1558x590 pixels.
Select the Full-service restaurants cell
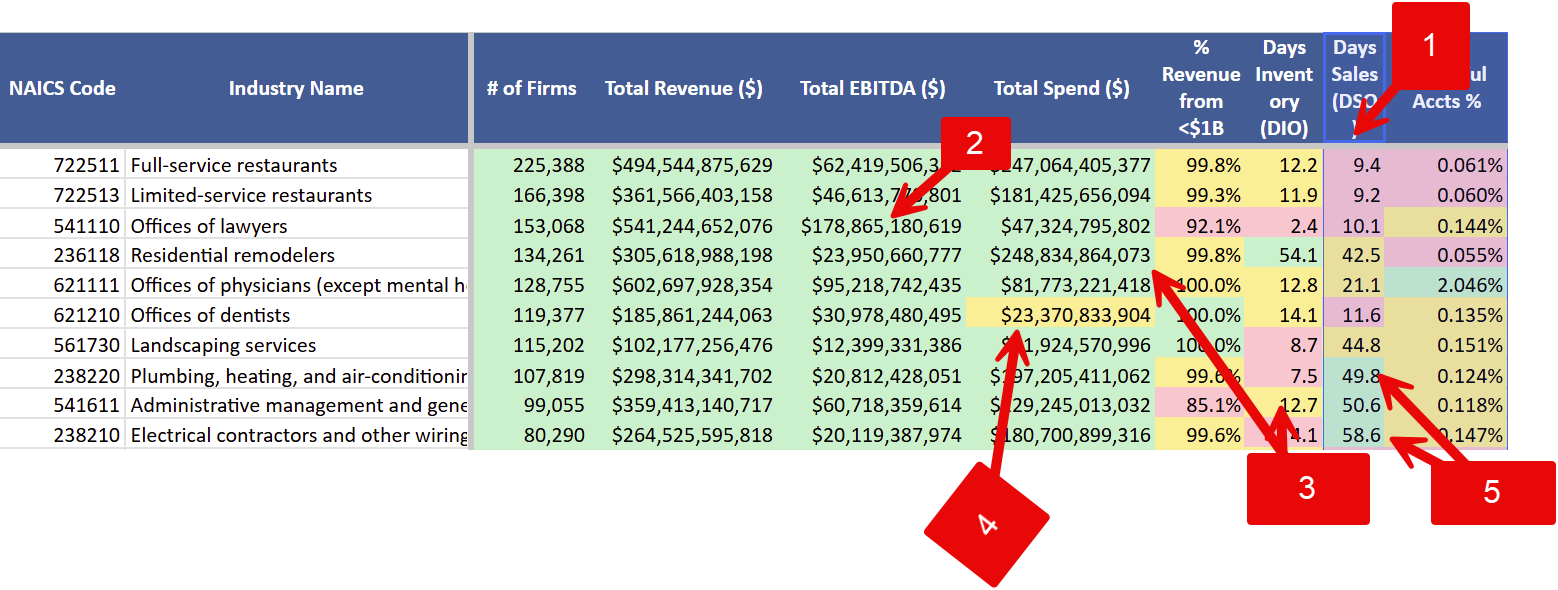click(296, 165)
